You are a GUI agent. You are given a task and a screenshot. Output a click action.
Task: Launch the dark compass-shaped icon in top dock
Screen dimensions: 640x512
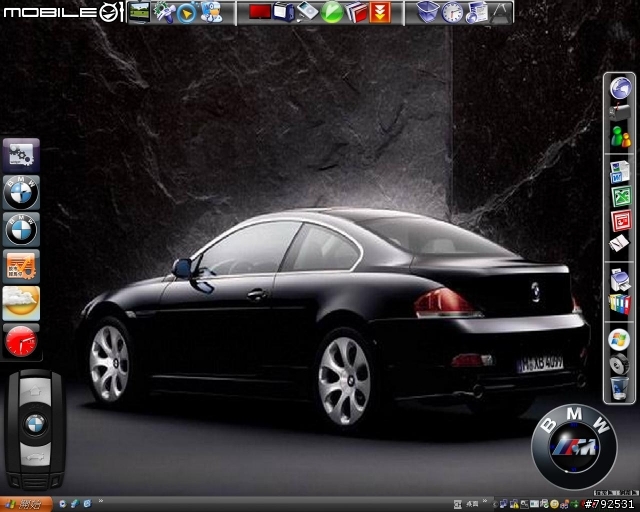pos(501,13)
